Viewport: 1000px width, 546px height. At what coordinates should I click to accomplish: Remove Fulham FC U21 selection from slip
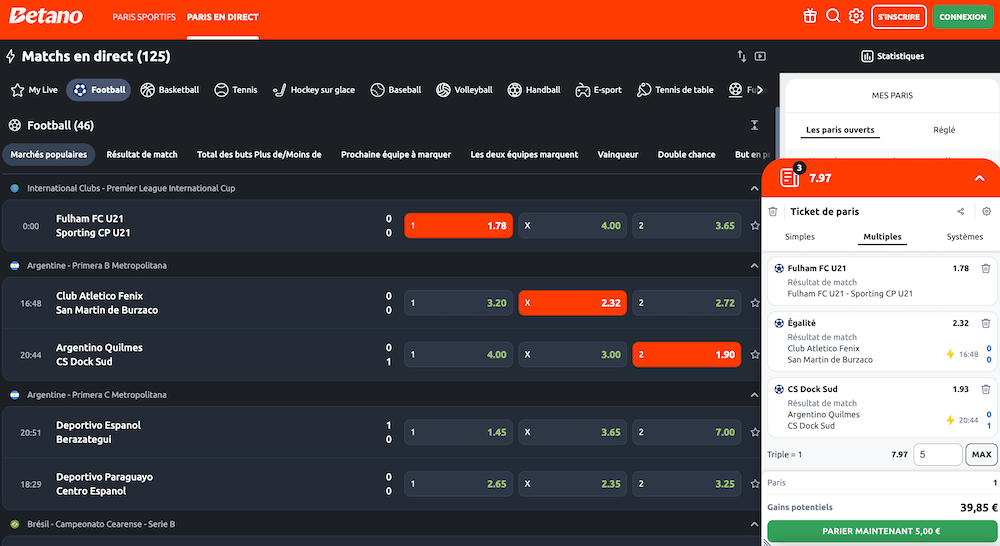[985, 269]
